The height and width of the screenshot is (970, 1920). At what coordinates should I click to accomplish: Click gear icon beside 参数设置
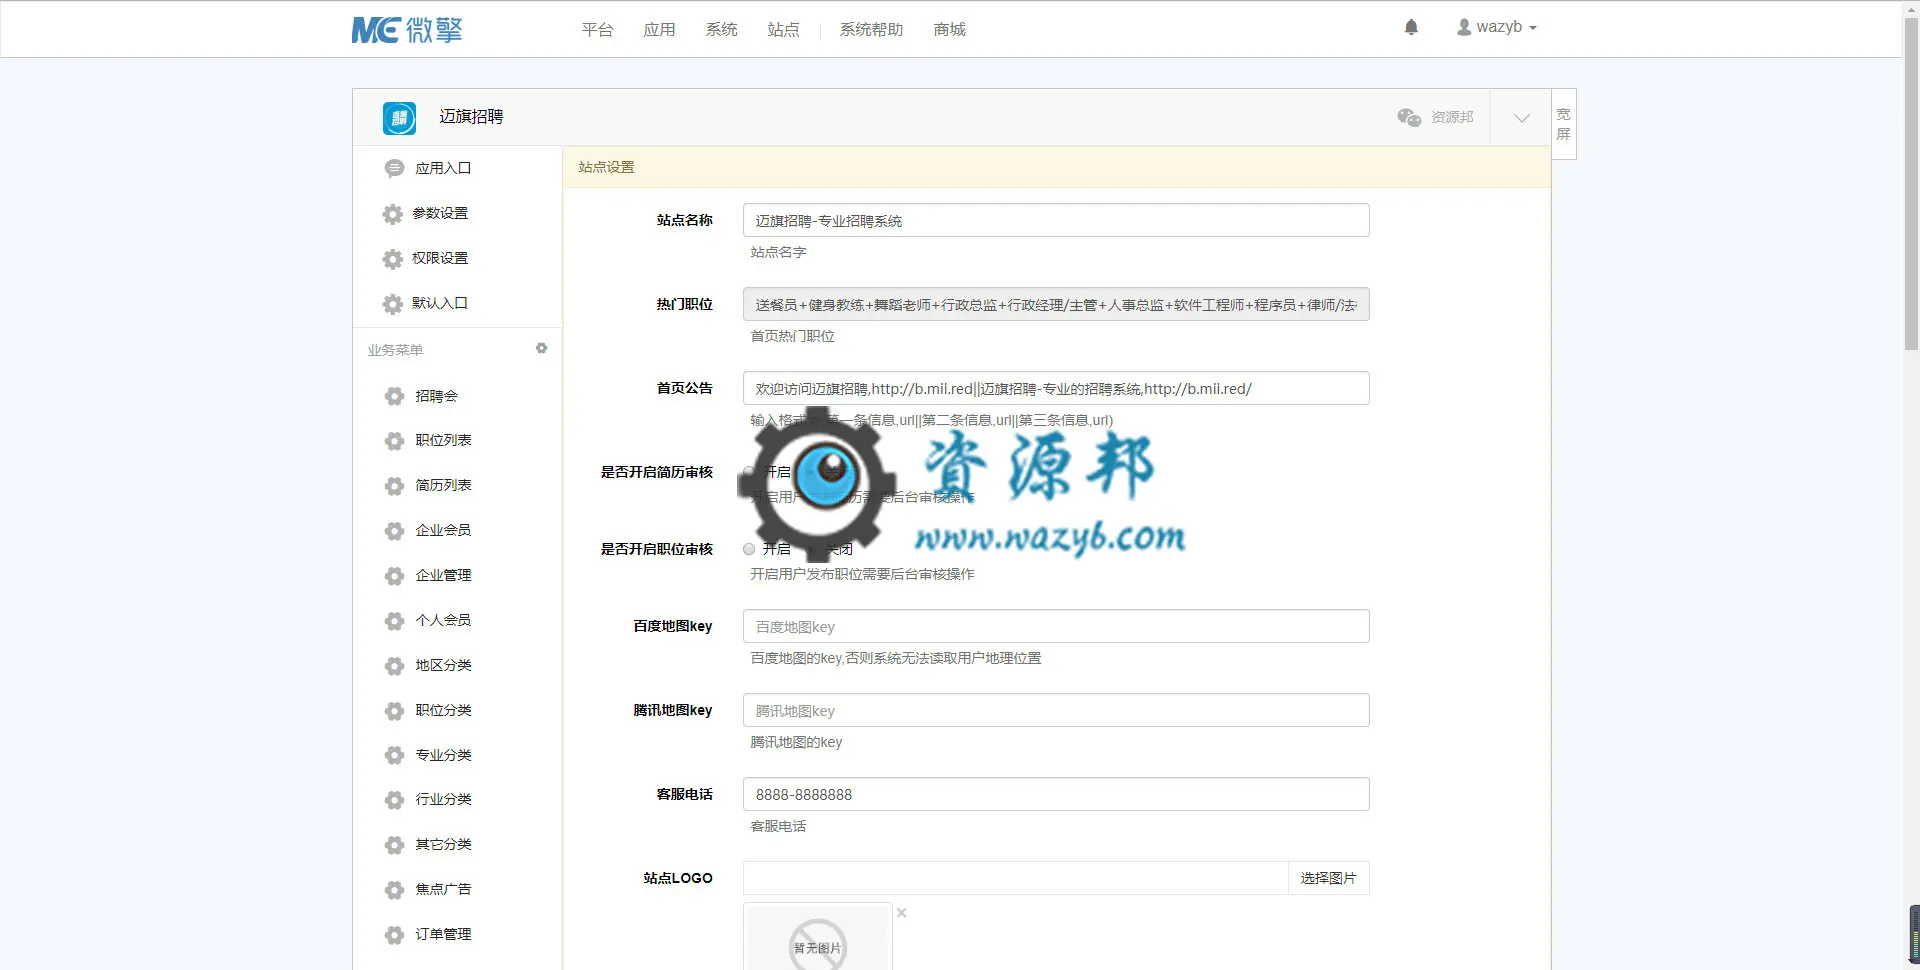(x=392, y=213)
